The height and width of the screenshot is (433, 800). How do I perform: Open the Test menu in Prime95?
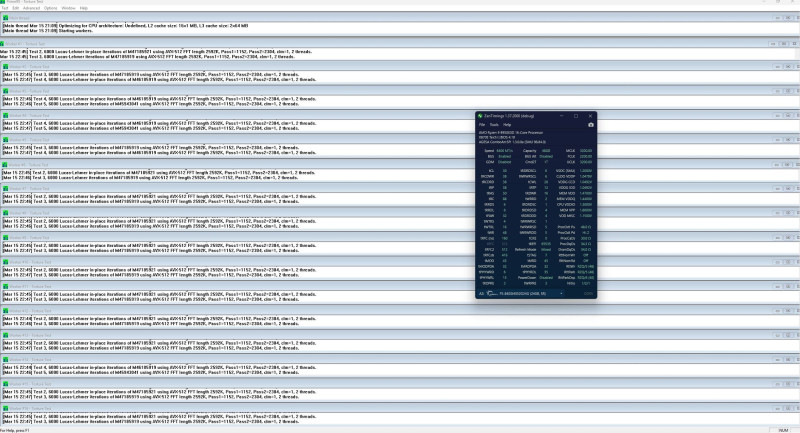tap(5, 8)
